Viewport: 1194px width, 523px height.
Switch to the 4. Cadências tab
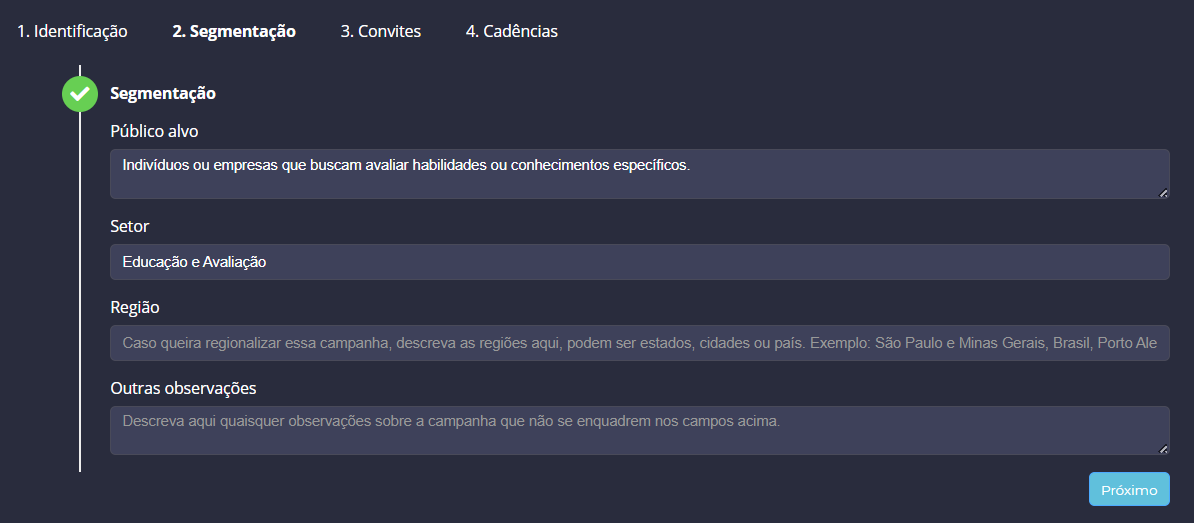point(512,31)
